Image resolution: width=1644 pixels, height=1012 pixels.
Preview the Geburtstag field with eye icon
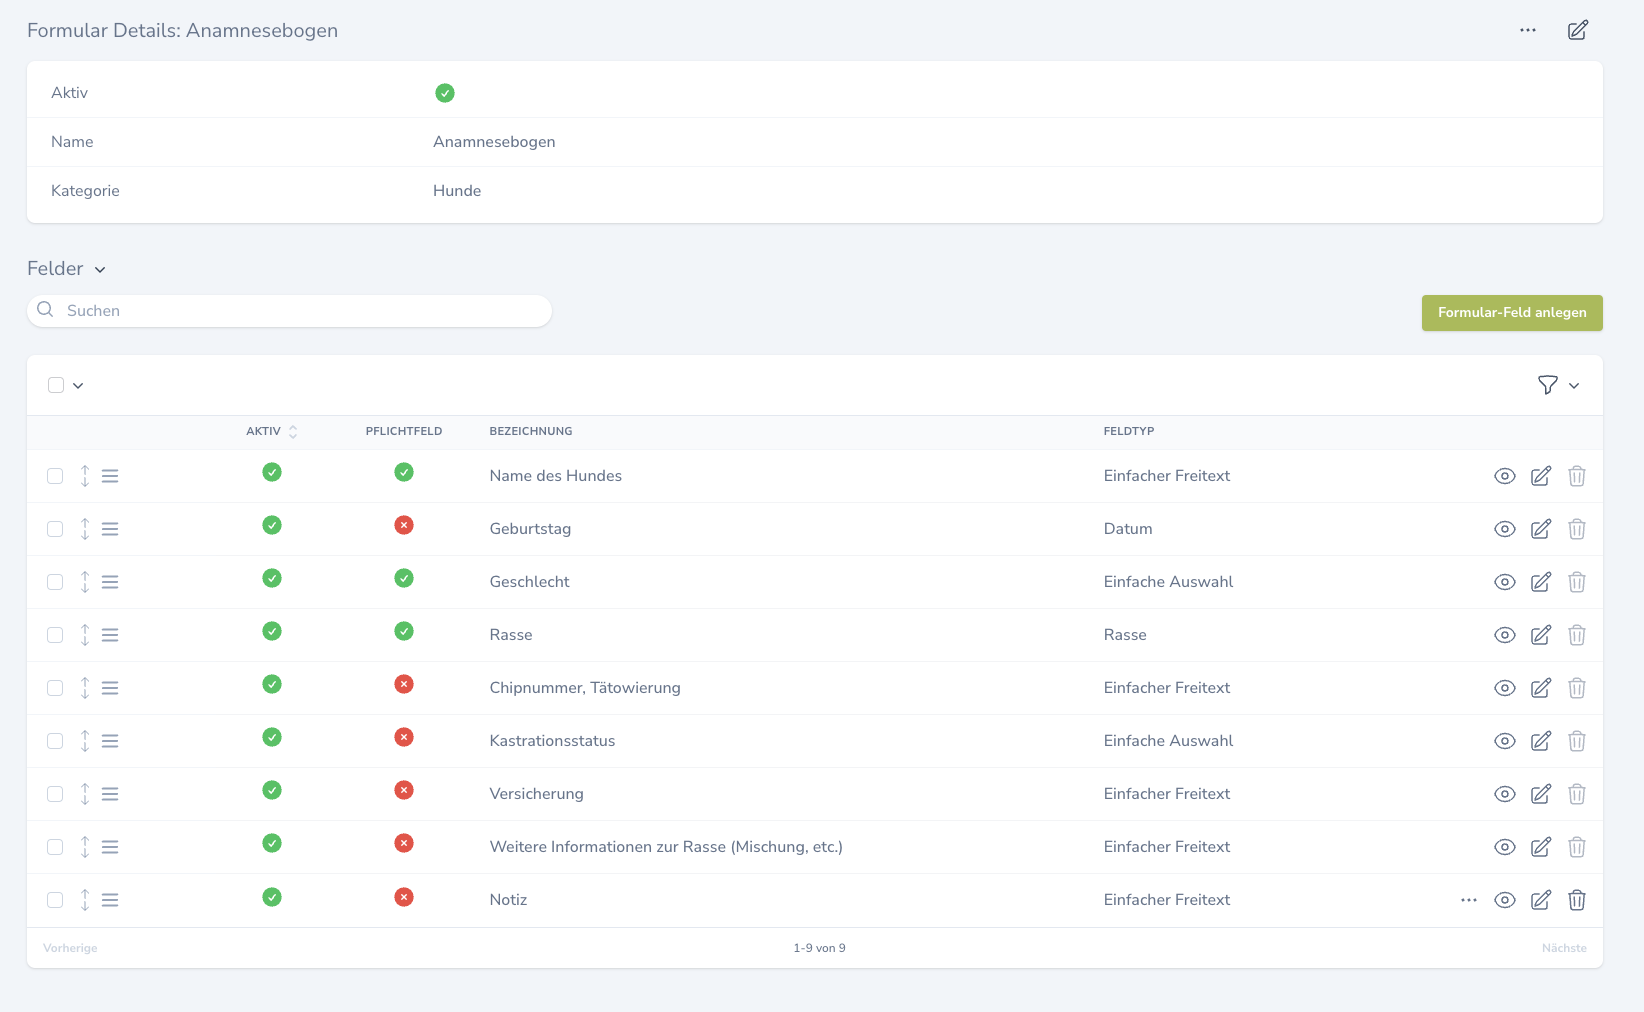[1505, 529]
